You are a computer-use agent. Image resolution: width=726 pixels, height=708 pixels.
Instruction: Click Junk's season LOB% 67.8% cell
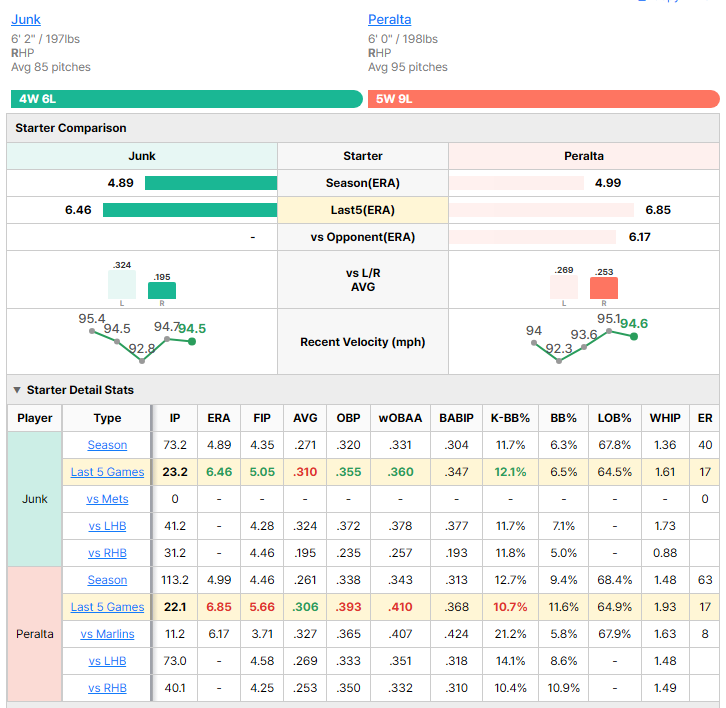[614, 445]
